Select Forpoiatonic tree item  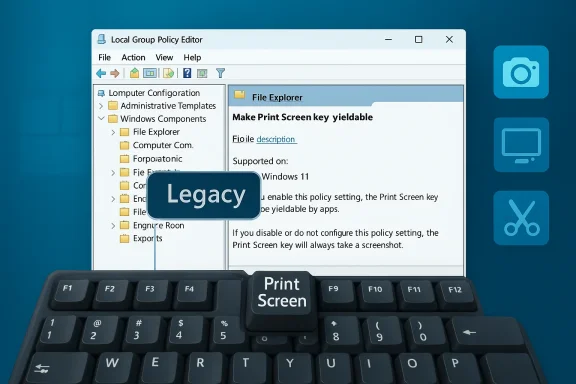pyautogui.click(x=157, y=159)
